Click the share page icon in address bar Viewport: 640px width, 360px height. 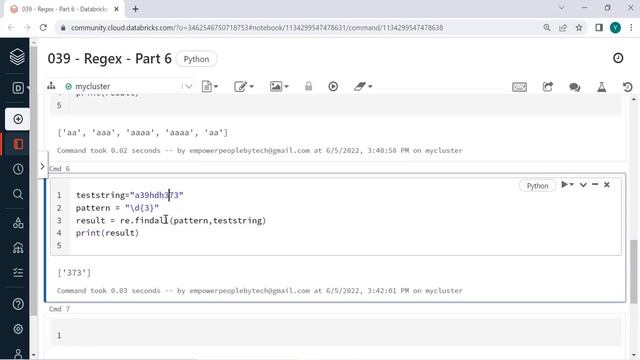(x=563, y=28)
